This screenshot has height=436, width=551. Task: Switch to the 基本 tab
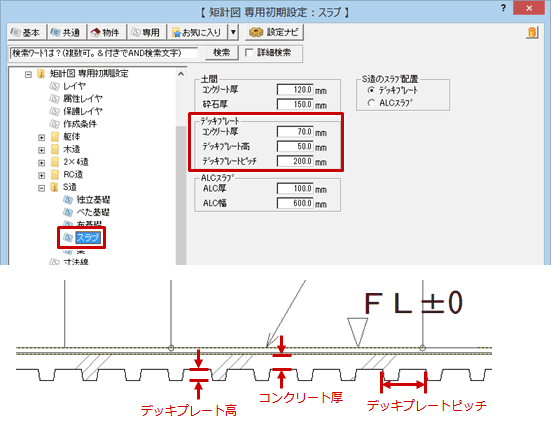pos(27,33)
